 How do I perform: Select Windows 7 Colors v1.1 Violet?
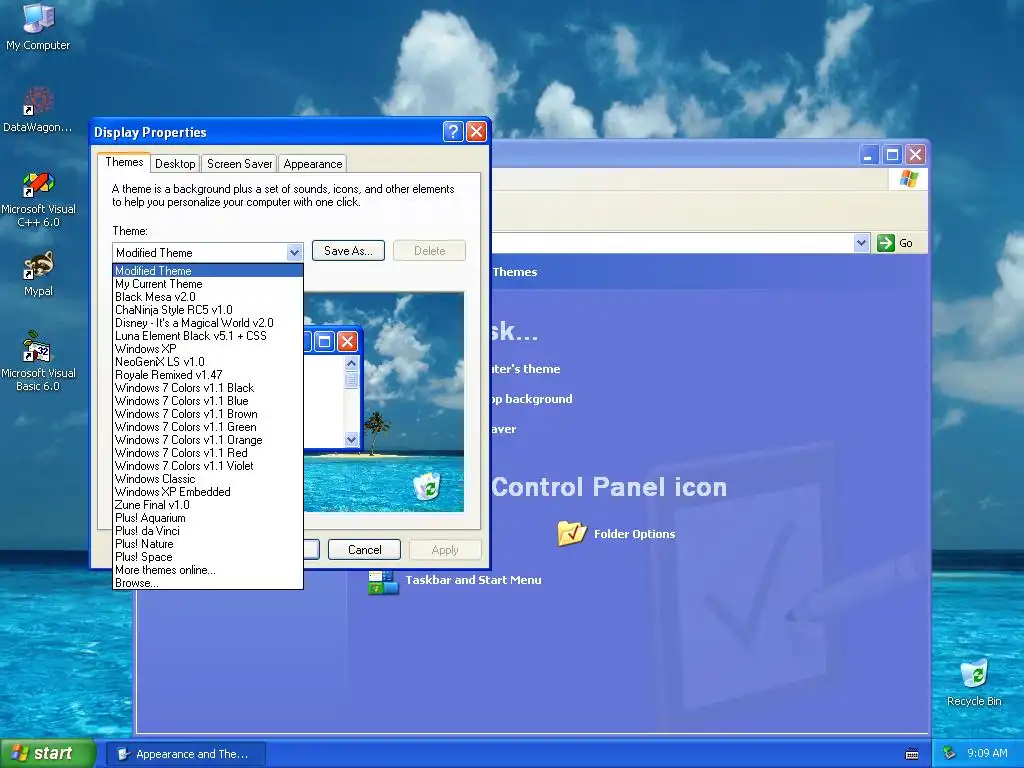point(208,466)
